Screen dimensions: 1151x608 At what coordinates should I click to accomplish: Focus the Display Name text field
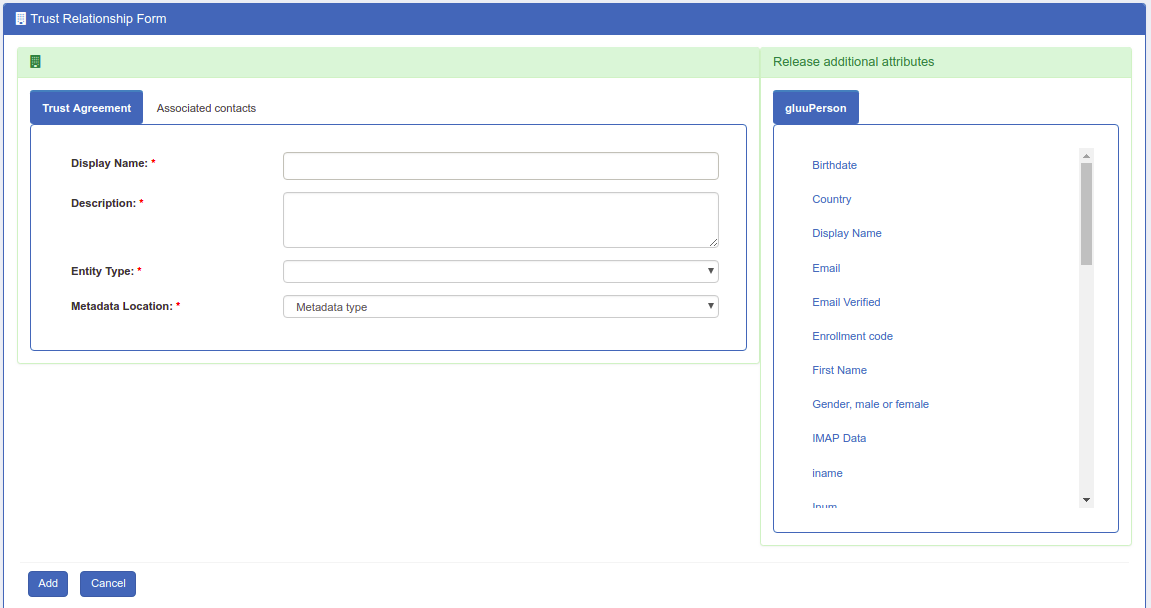(x=500, y=166)
